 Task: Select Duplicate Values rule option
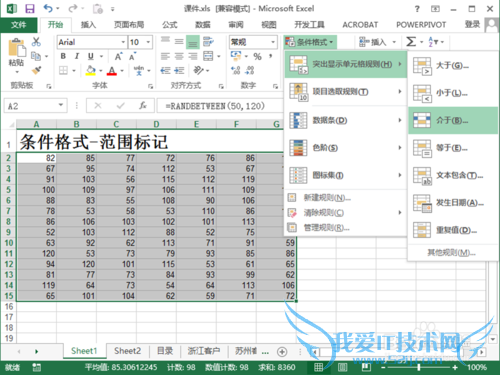[x=452, y=230]
